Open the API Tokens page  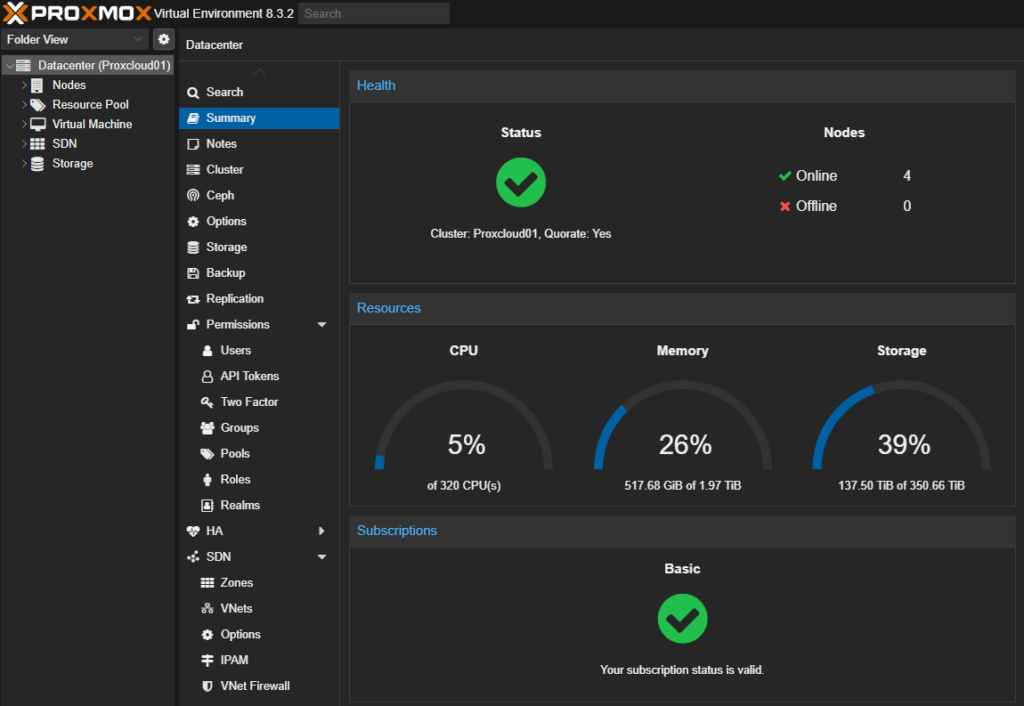tap(249, 376)
